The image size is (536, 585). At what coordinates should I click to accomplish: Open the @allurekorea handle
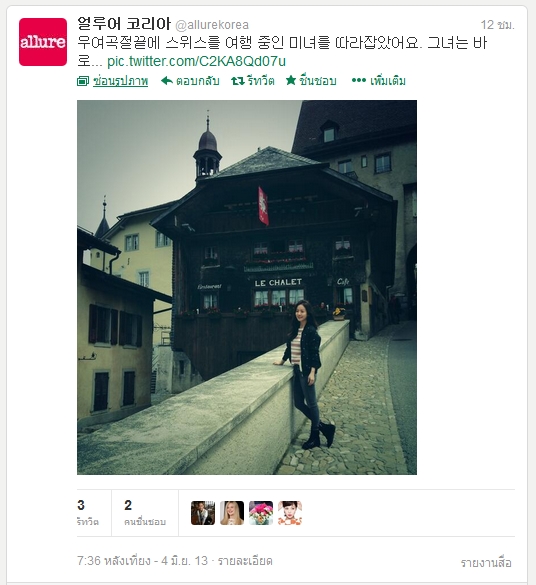tap(212, 25)
